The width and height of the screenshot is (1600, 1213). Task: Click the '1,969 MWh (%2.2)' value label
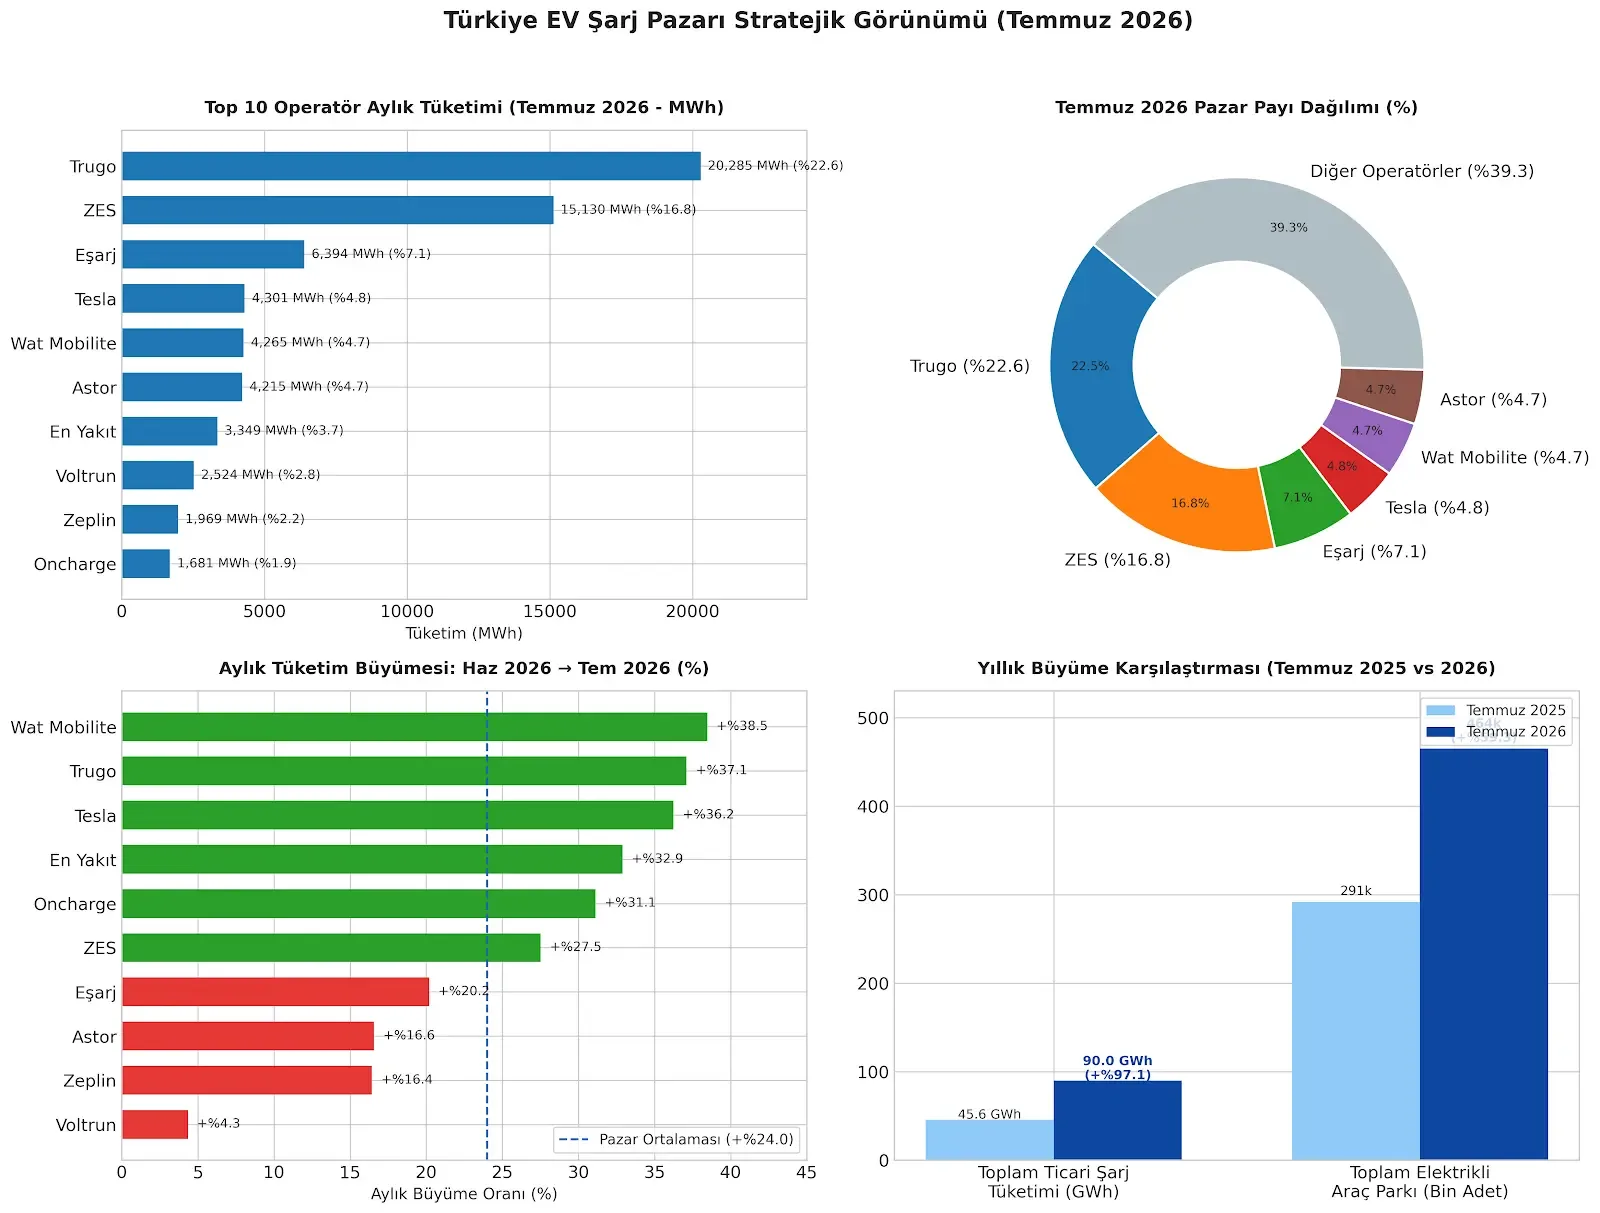245,519
